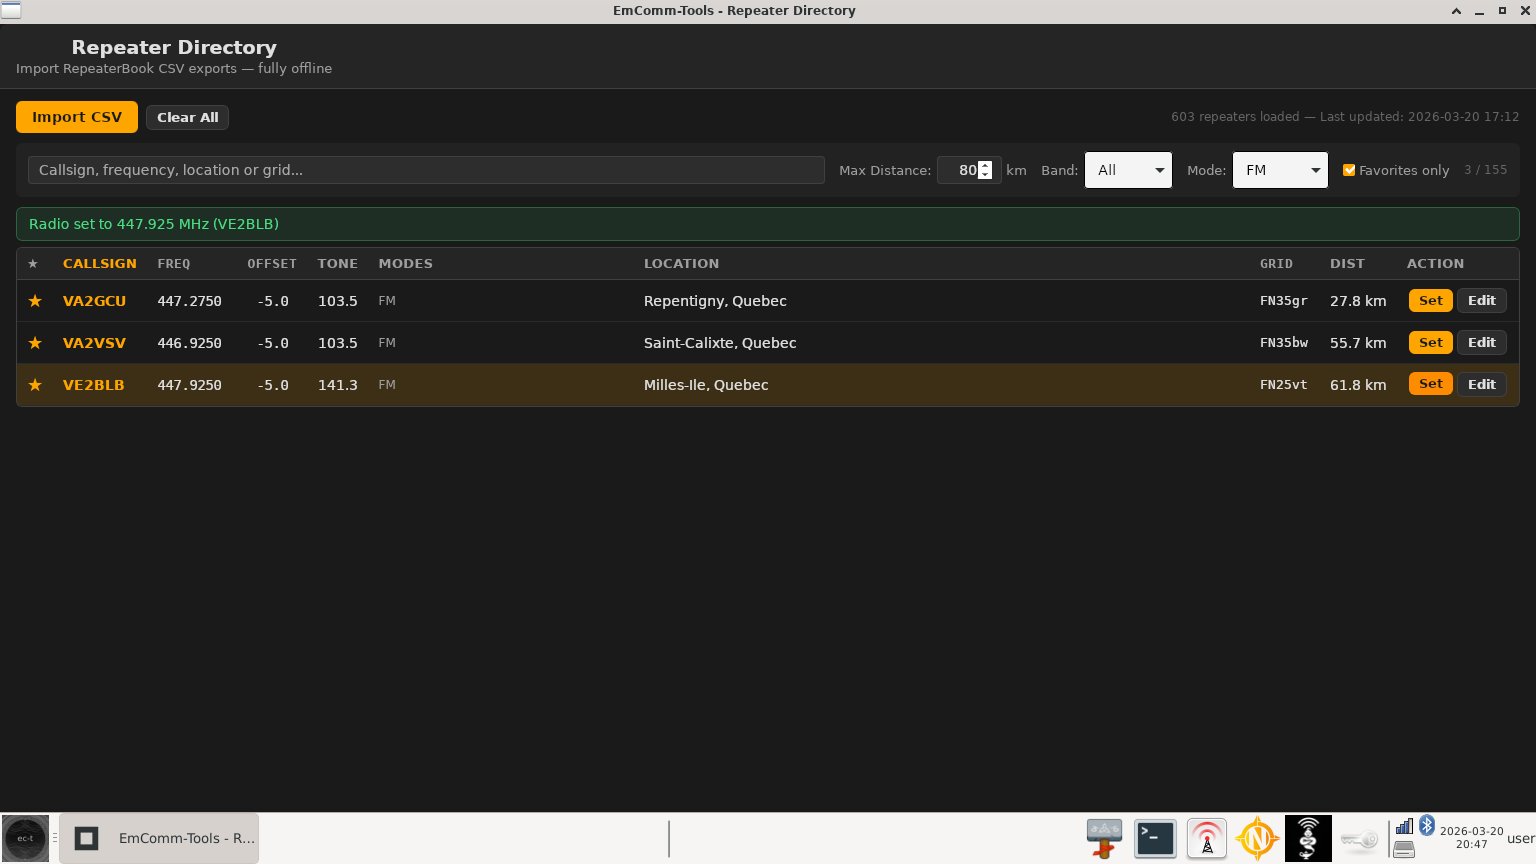Select the VE2BLB callsign
The height and width of the screenshot is (864, 1536).
(93, 385)
